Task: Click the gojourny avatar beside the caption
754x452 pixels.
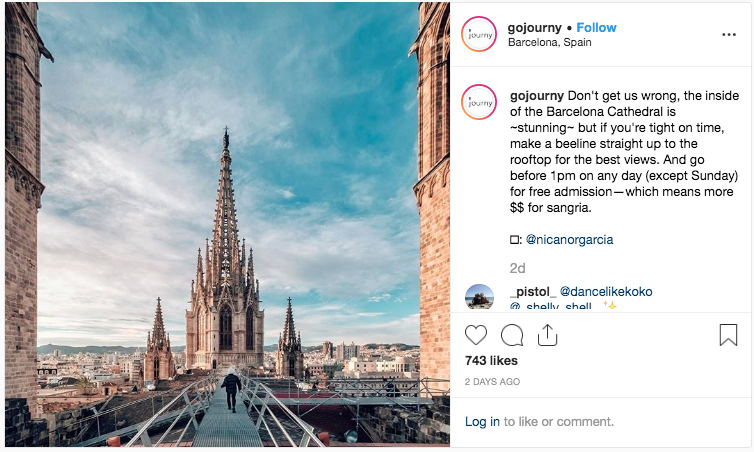Action: tap(479, 102)
